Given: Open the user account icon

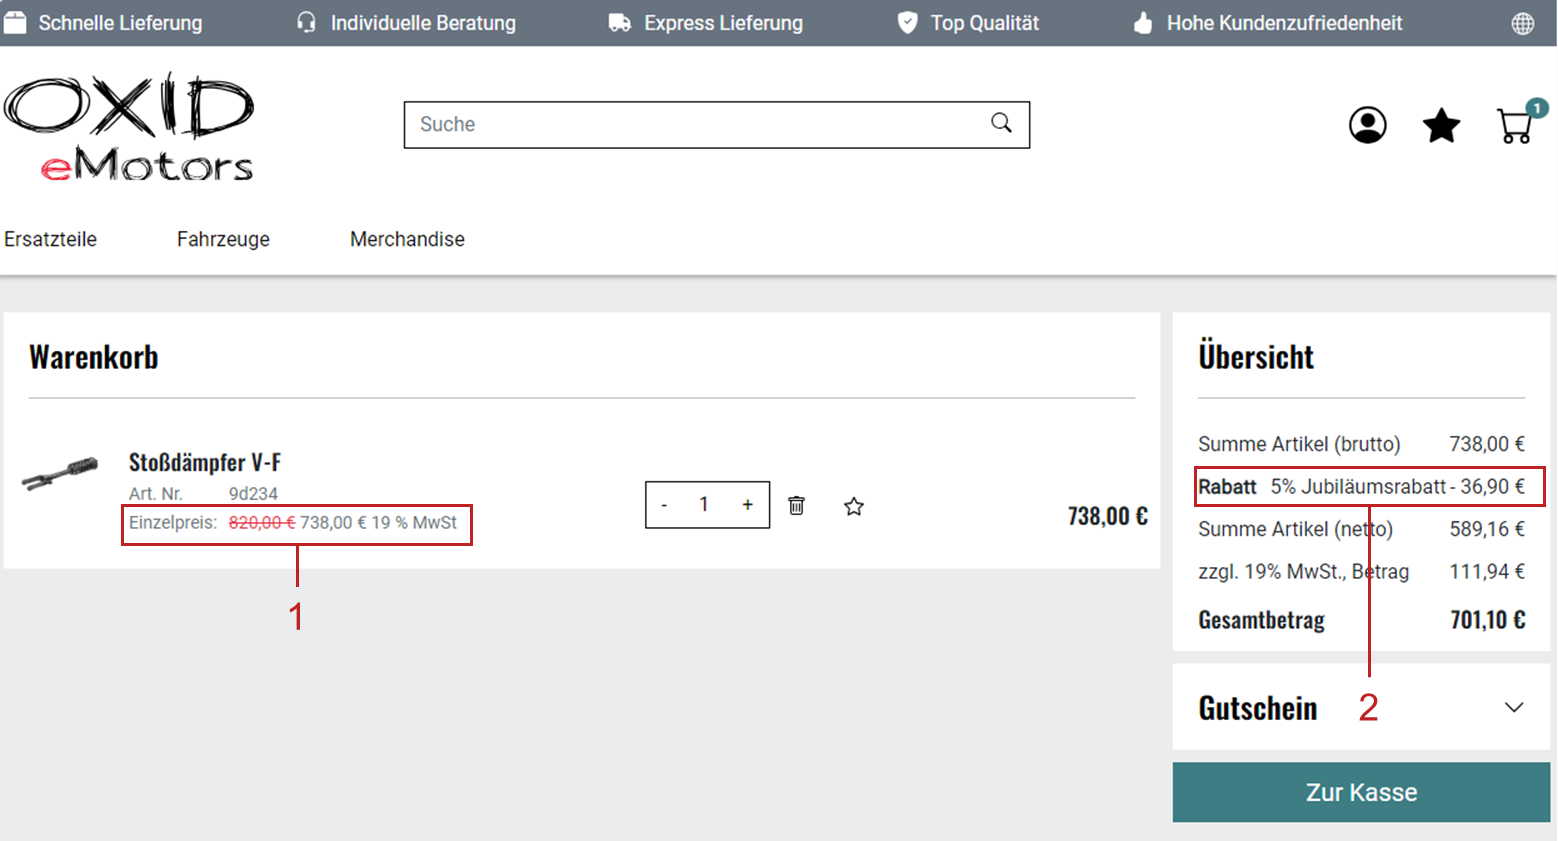Looking at the screenshot, I should pos(1367,125).
